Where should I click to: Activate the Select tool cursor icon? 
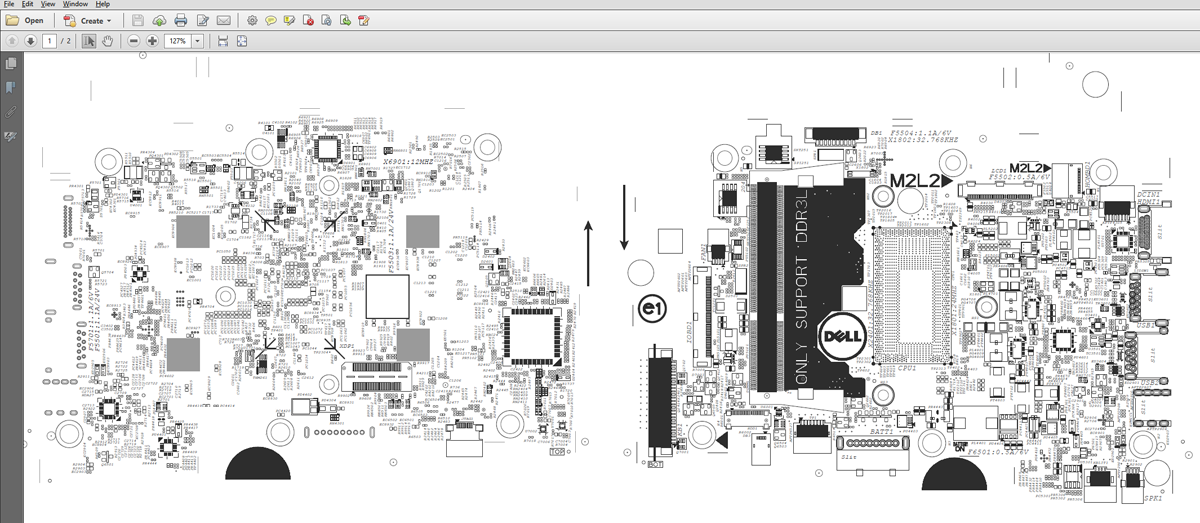click(89, 41)
